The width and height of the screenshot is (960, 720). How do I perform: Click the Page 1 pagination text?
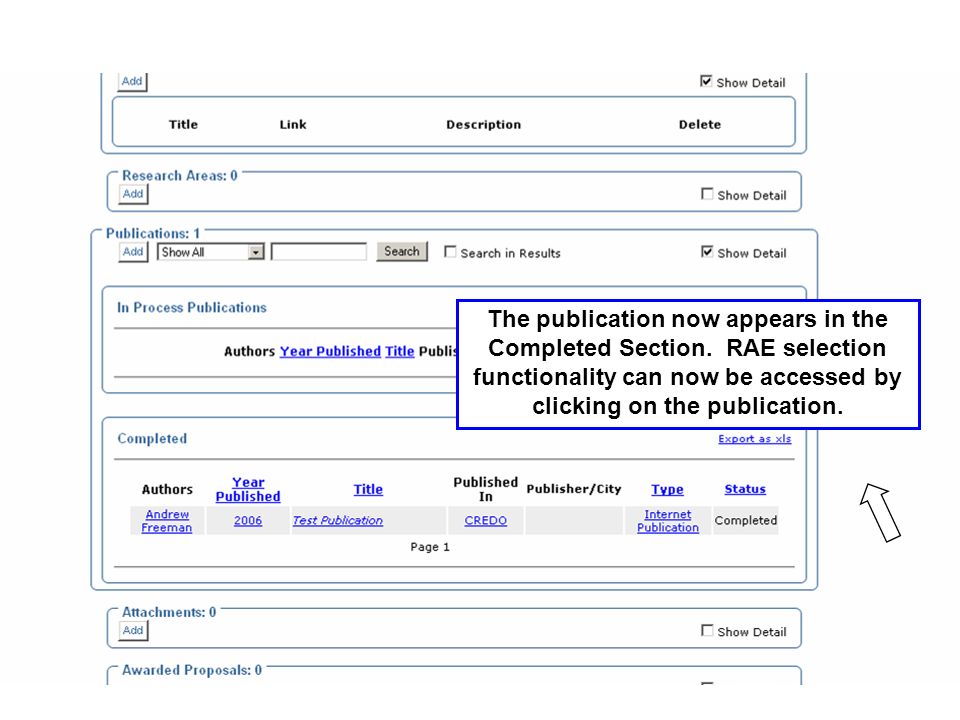pos(430,547)
